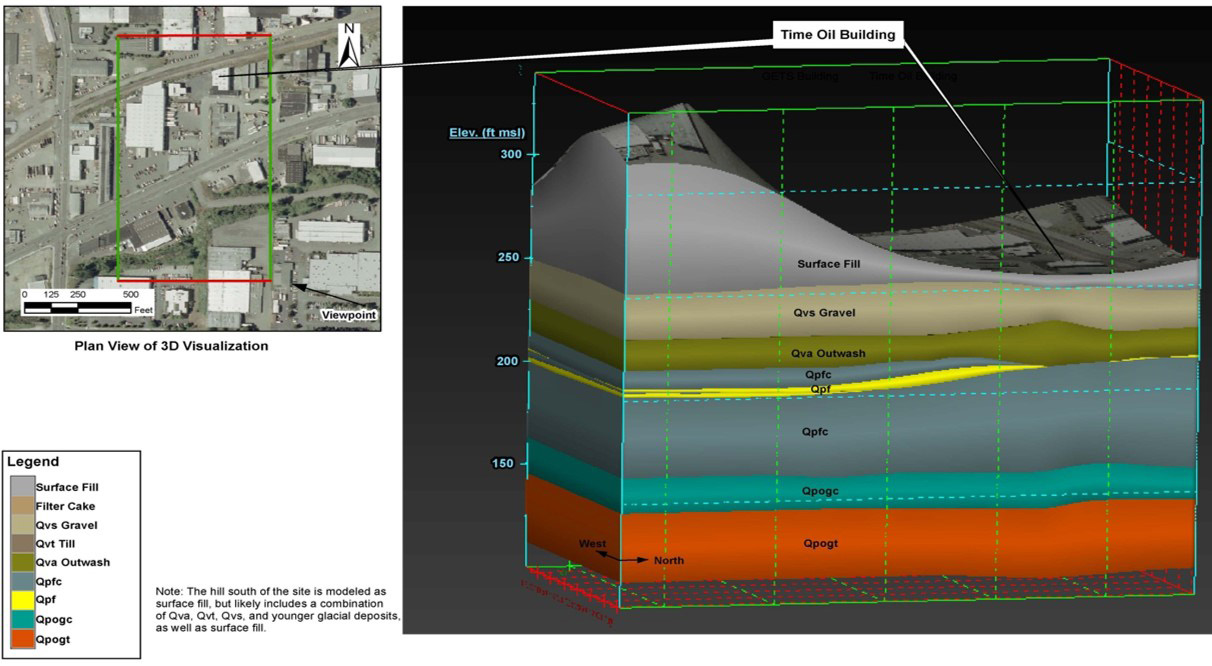
Task: Click the aerial photo plan view image
Action: (192, 169)
